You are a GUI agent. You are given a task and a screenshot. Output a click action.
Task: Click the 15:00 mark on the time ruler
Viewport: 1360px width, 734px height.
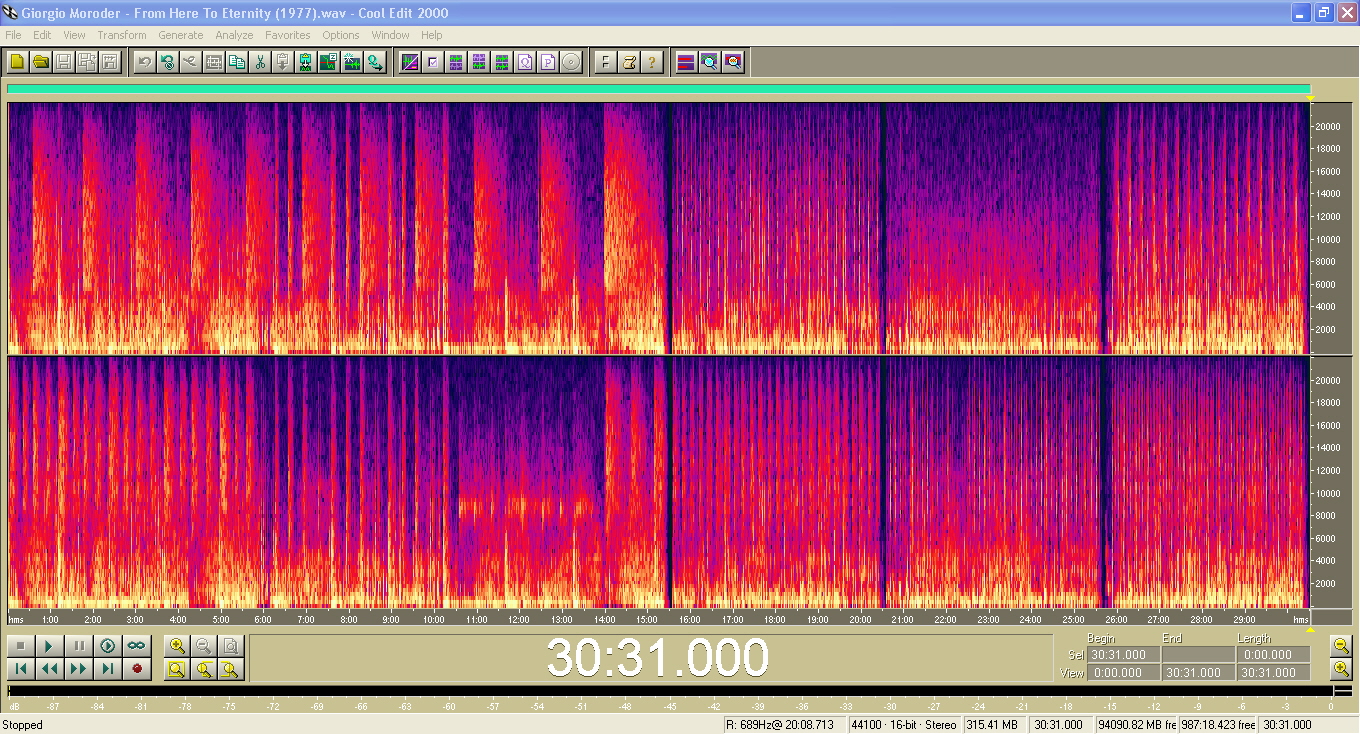point(647,620)
